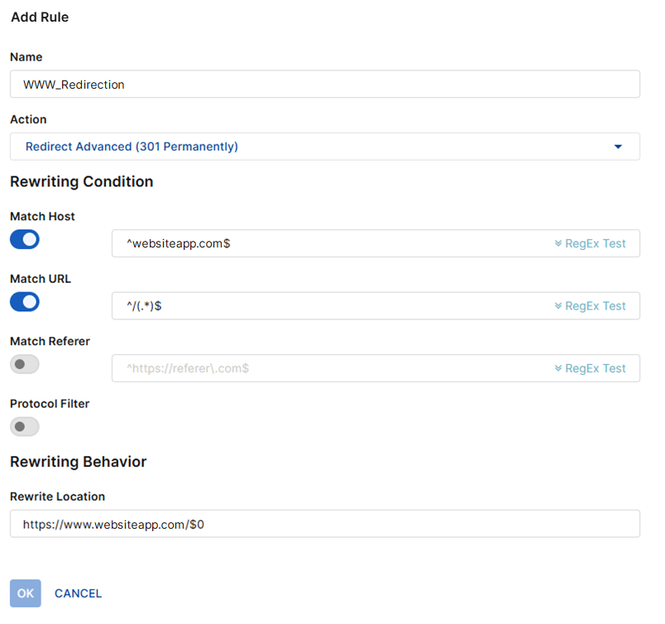Edit the Rewrite Location URL field
The width and height of the screenshot is (665, 624).
325,524
